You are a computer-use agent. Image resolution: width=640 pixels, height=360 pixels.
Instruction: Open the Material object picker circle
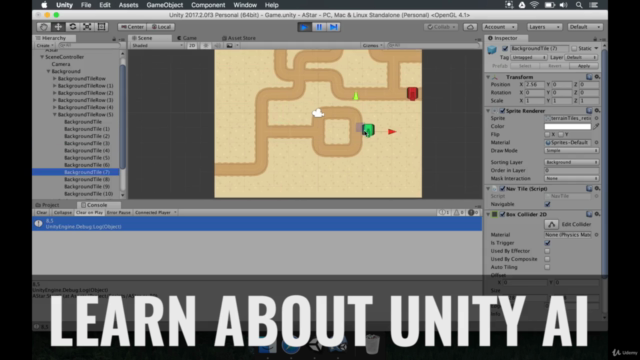(x=596, y=142)
